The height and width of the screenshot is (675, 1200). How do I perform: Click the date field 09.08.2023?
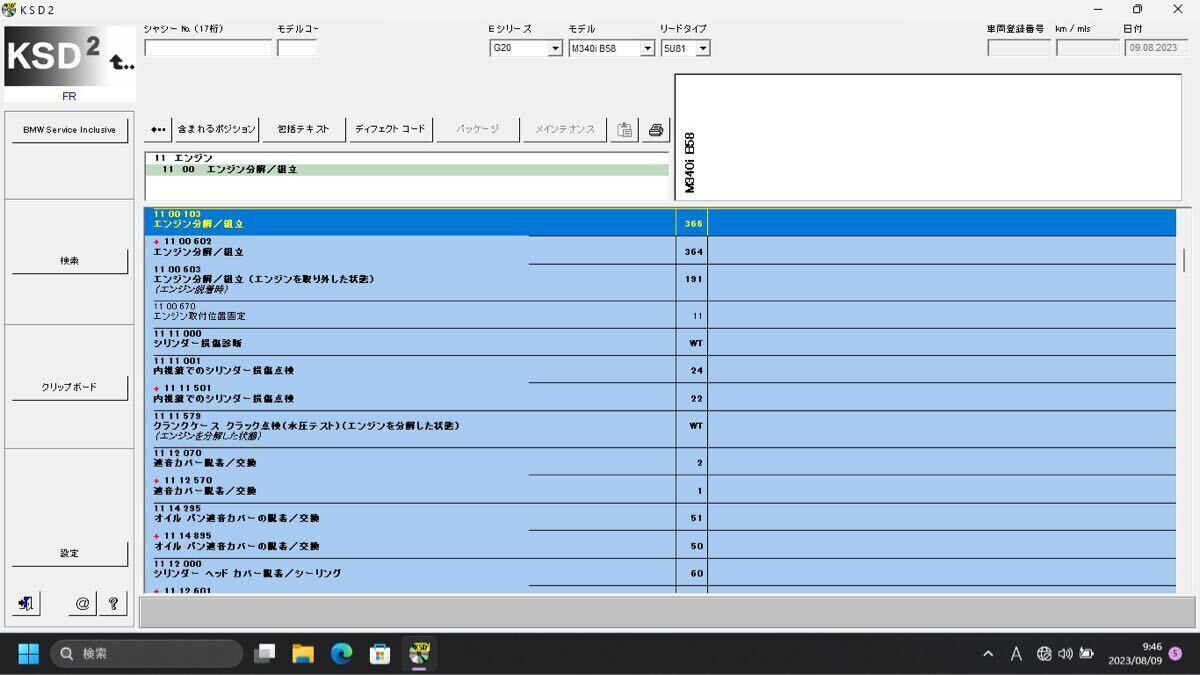point(1157,48)
